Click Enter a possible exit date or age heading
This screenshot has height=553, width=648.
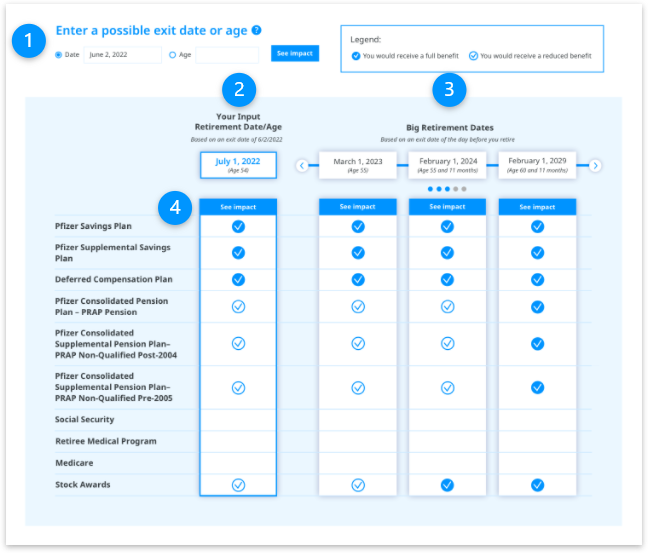click(151, 31)
